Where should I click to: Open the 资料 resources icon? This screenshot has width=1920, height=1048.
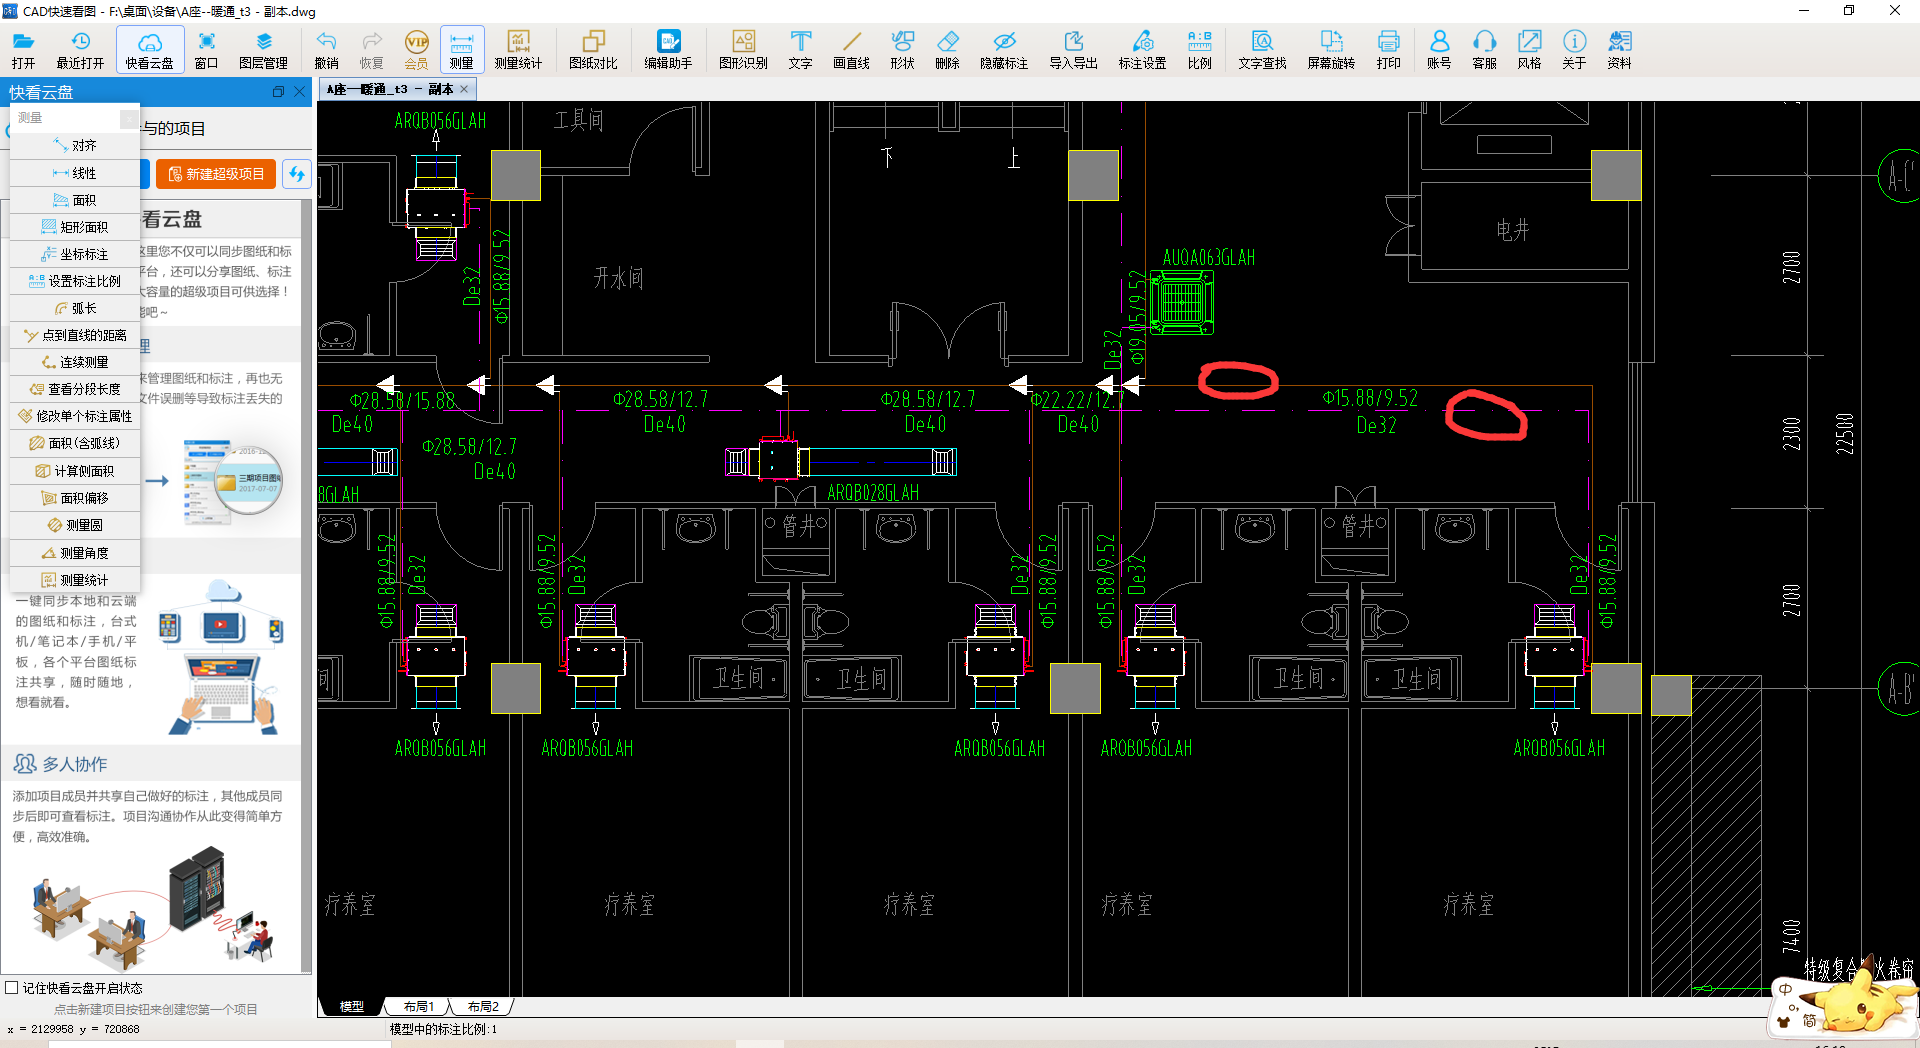[1619, 50]
